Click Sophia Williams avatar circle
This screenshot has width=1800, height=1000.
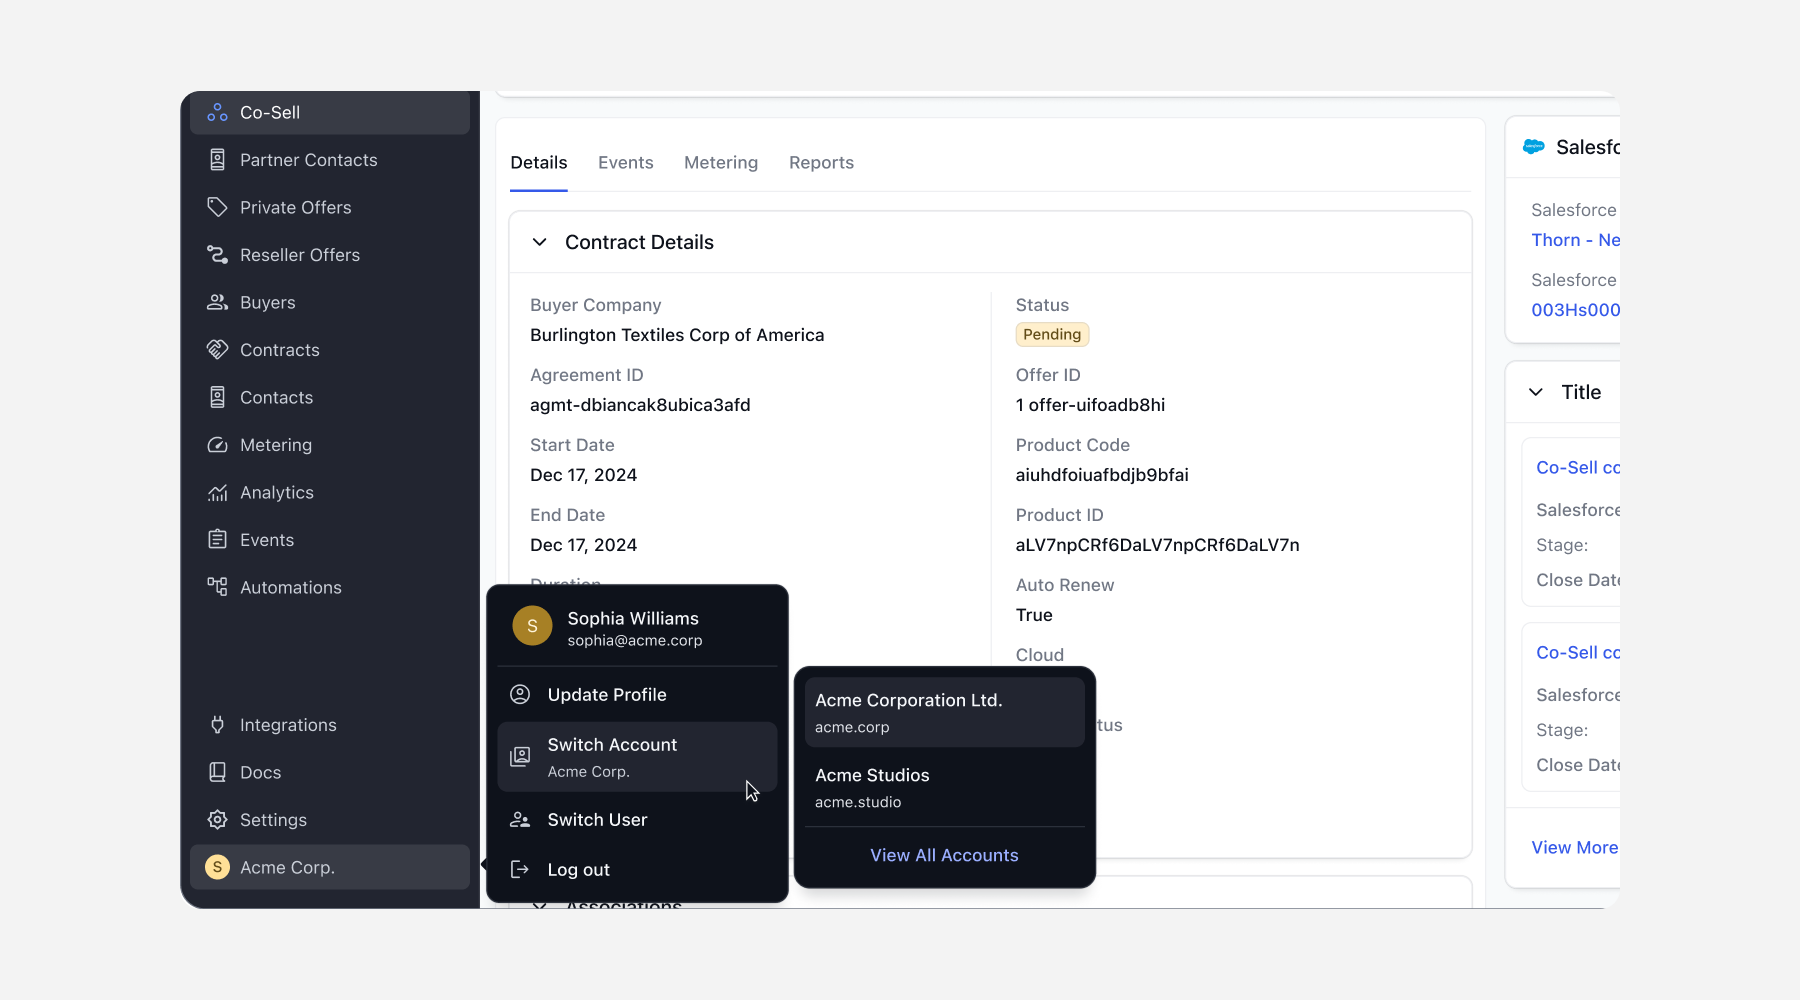532,626
